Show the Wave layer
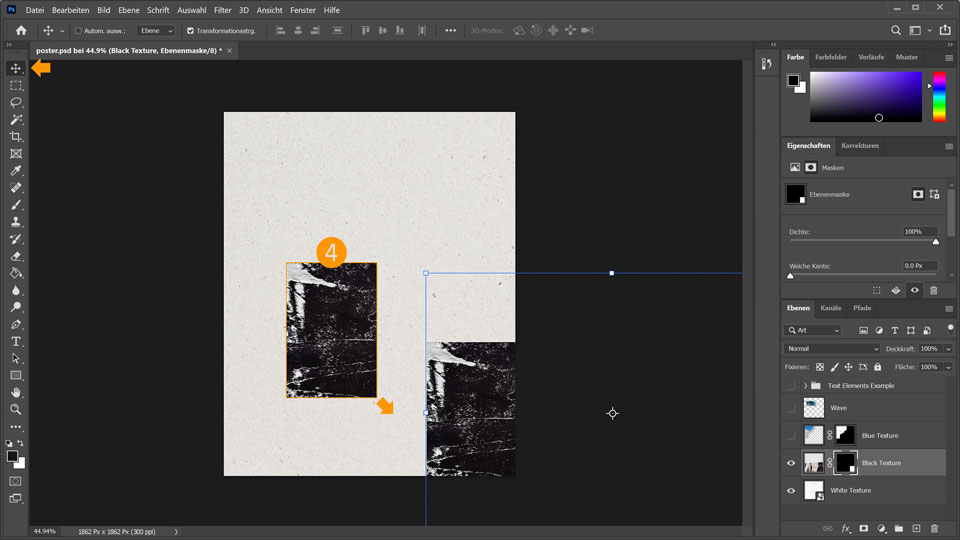Screen dimensions: 960x540 [x=791, y=408]
